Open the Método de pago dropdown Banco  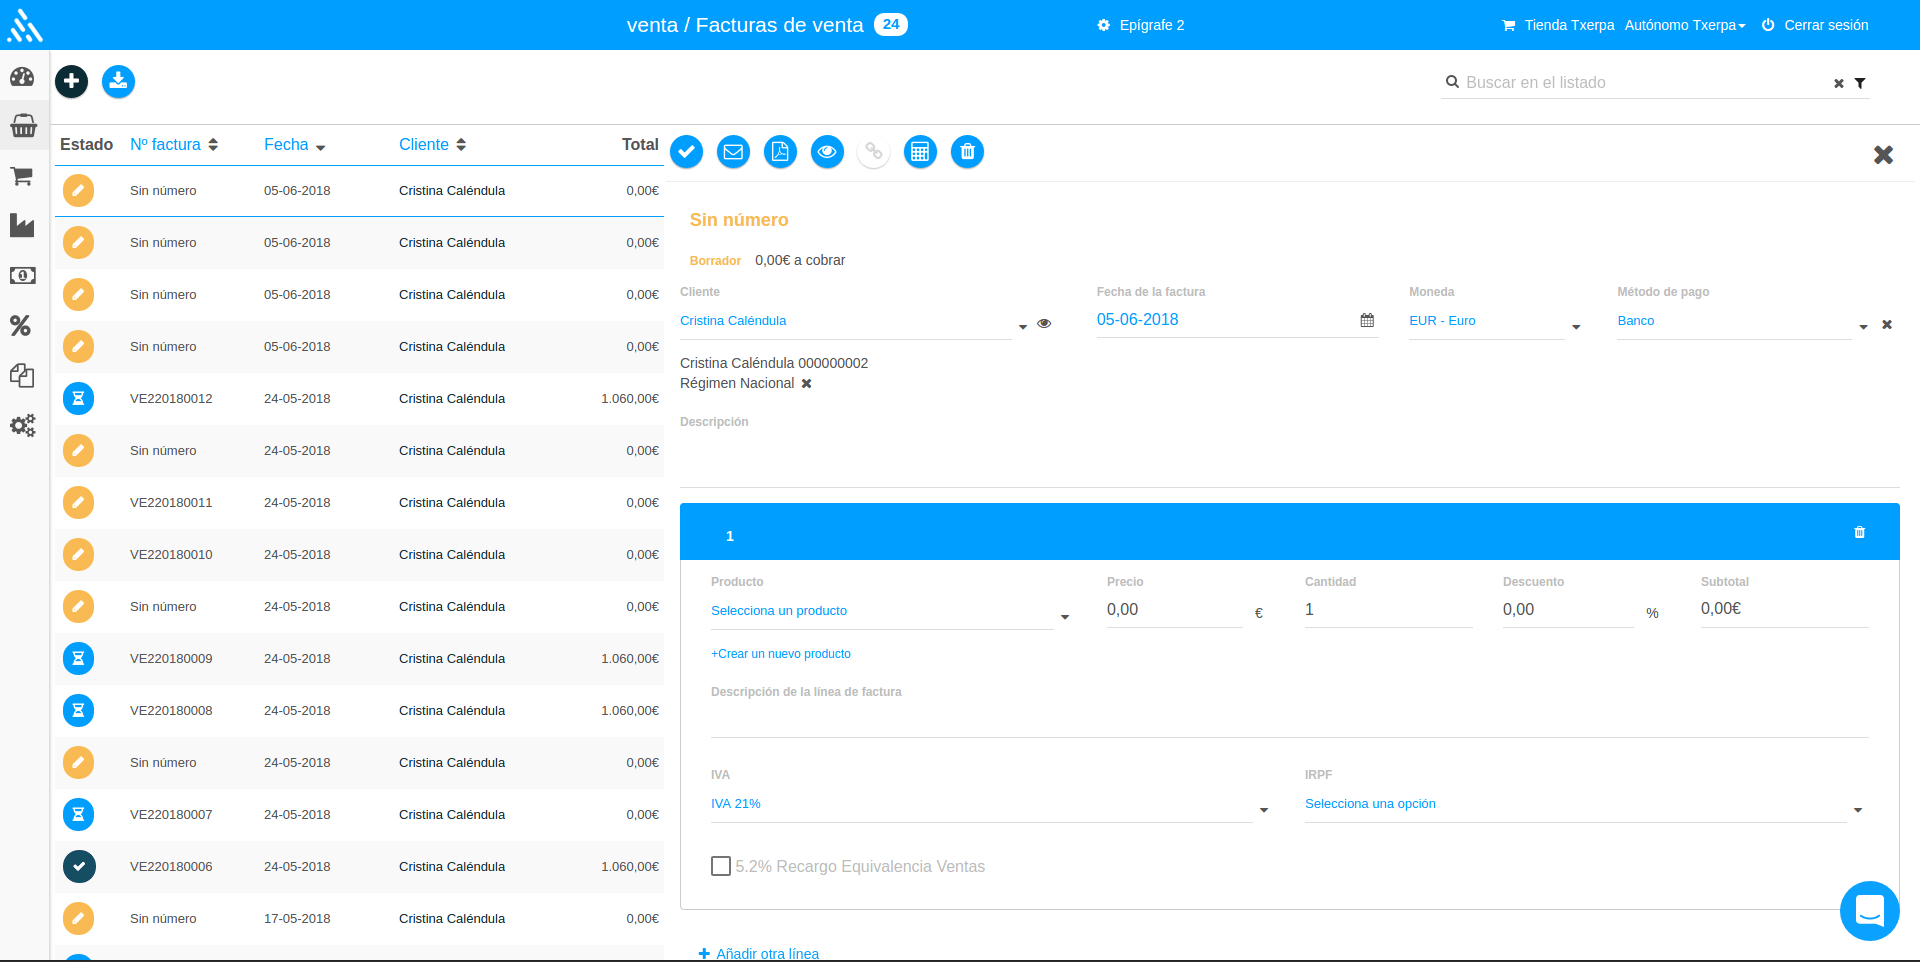(x=1743, y=321)
